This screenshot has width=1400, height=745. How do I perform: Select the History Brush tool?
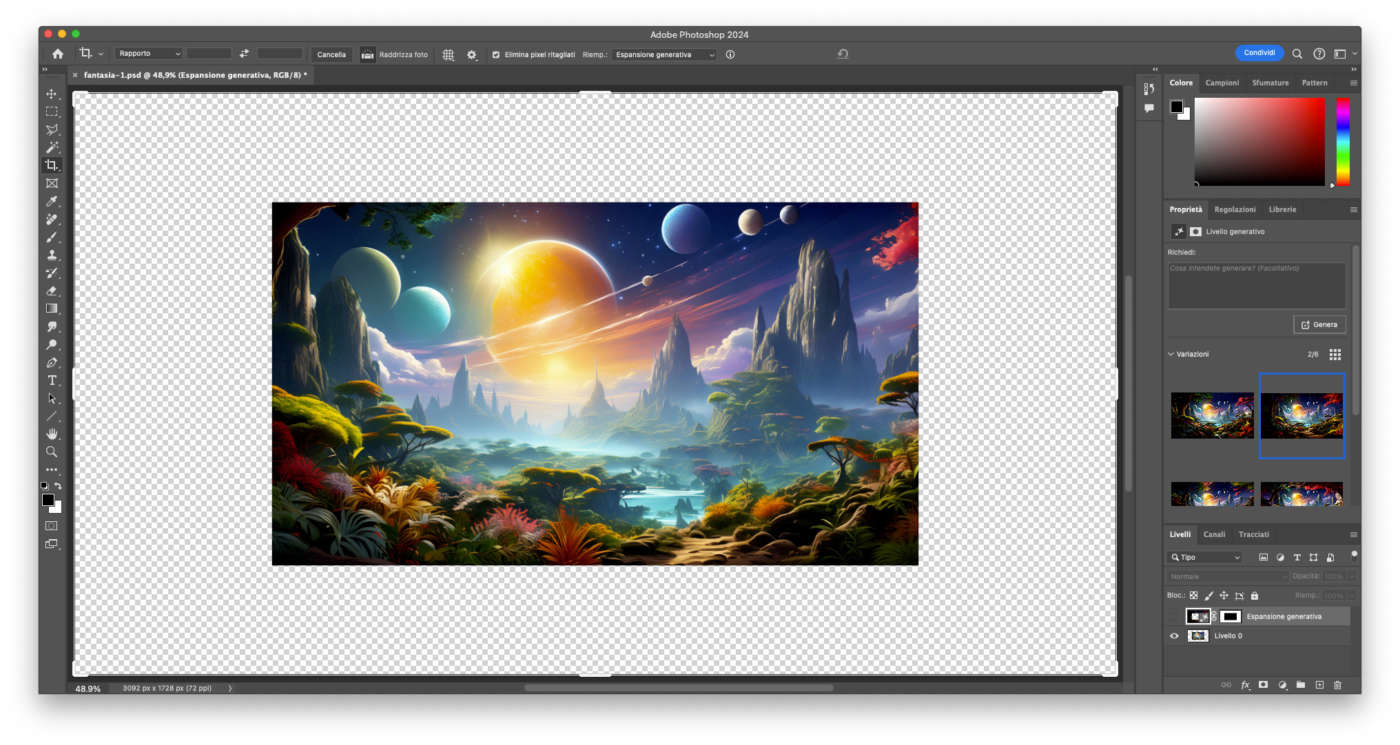point(52,273)
